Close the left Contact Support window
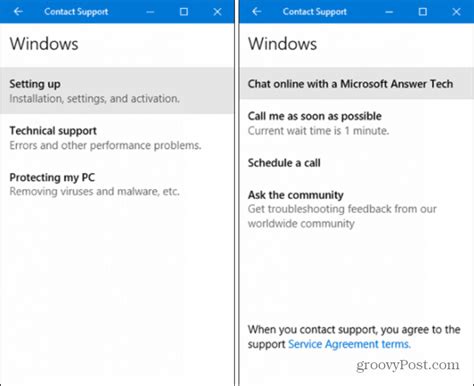Screen dimensions: 474x386 (217, 12)
